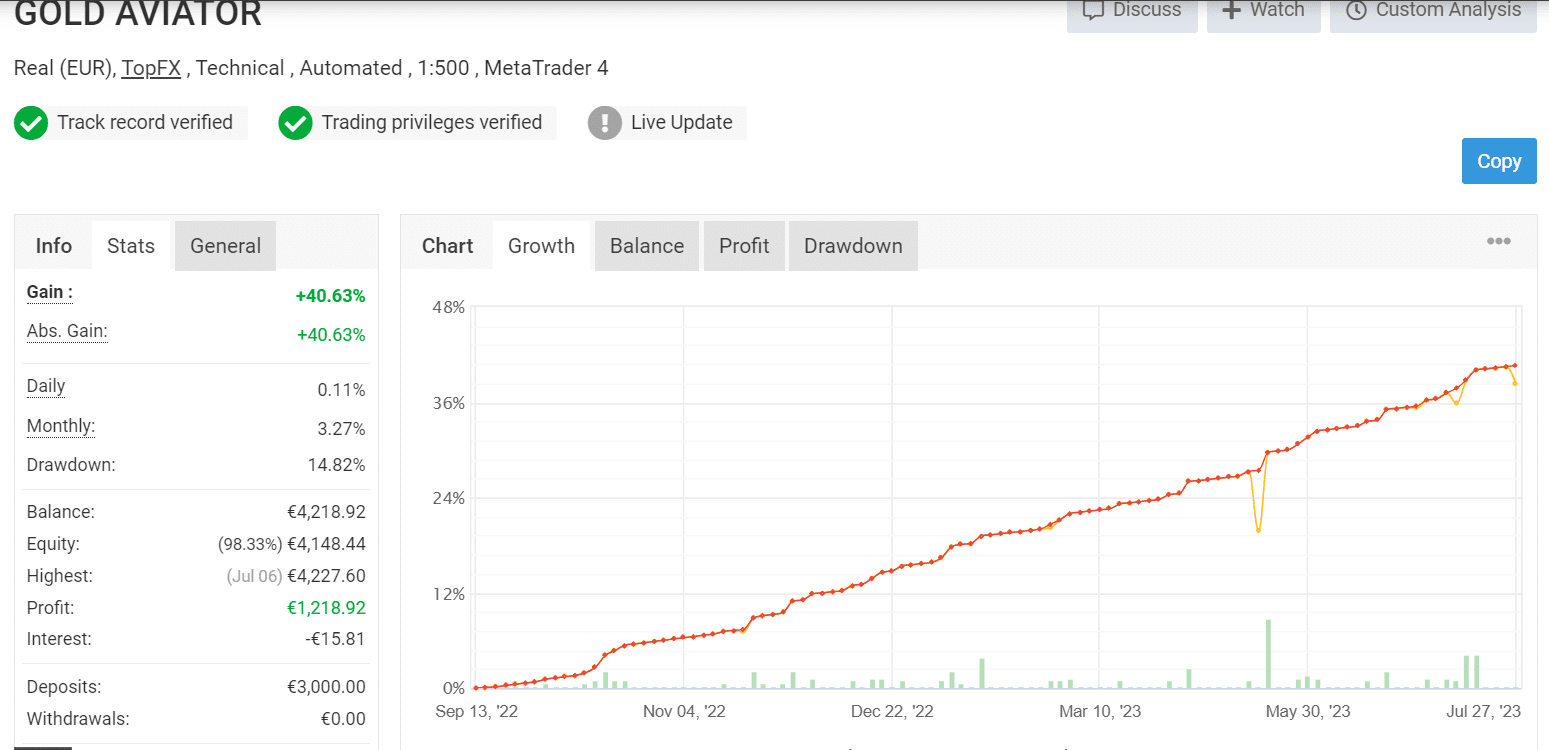Screen dimensions: 1549x750
Task: Open the TopFX broker link
Action: tap(151, 68)
